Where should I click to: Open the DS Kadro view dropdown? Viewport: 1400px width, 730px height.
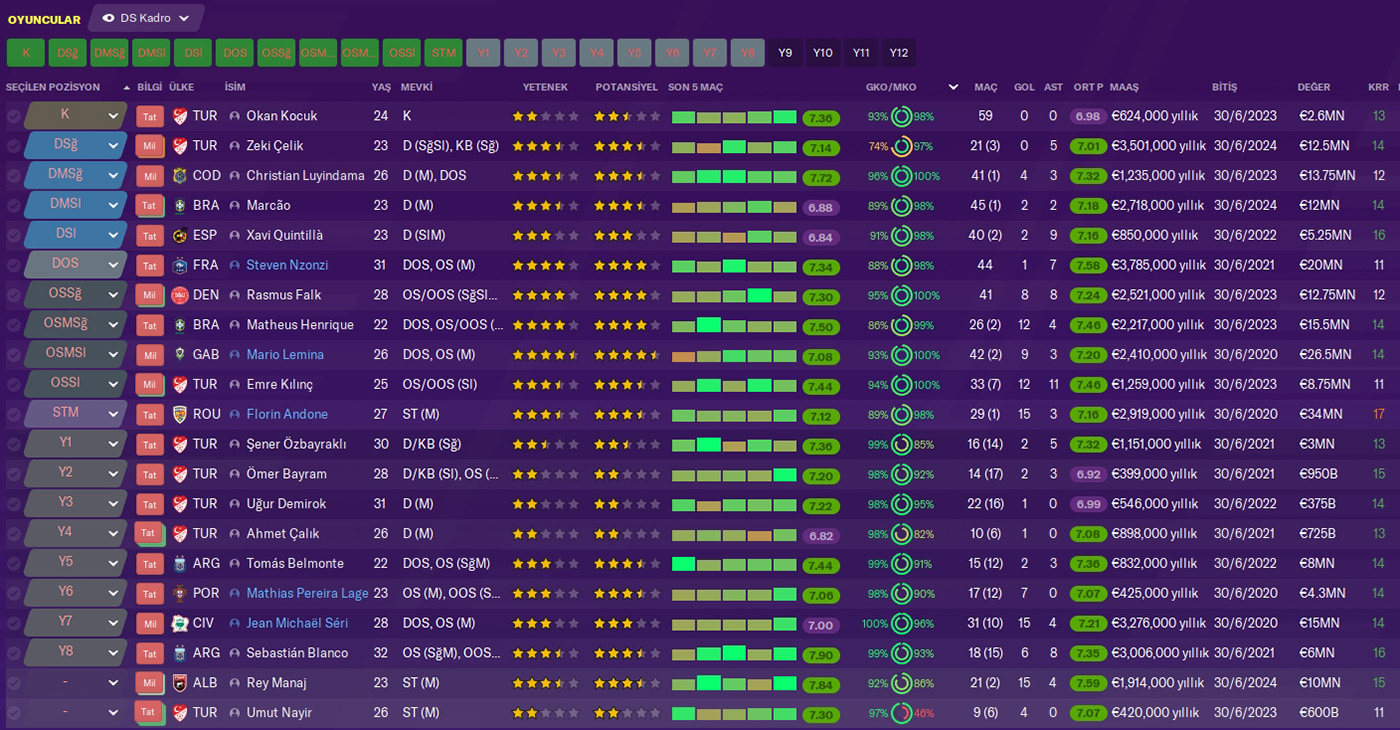coord(146,18)
